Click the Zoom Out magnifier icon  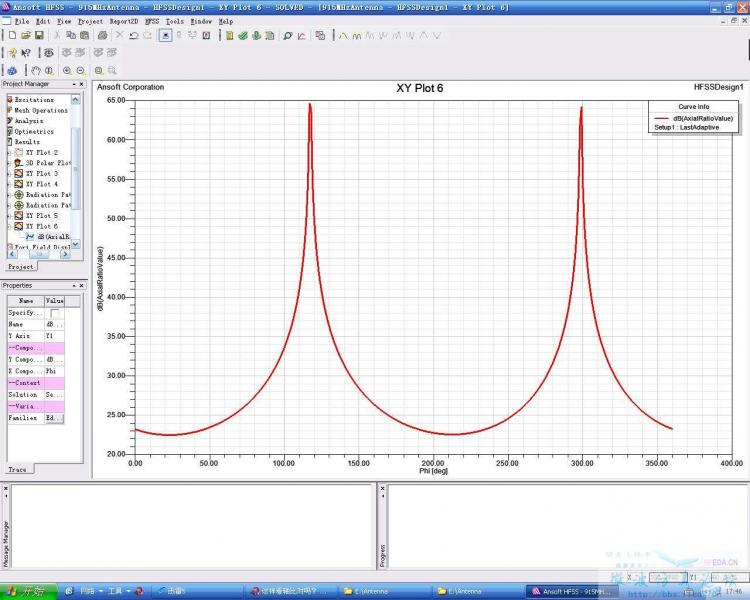pyautogui.click(x=81, y=70)
